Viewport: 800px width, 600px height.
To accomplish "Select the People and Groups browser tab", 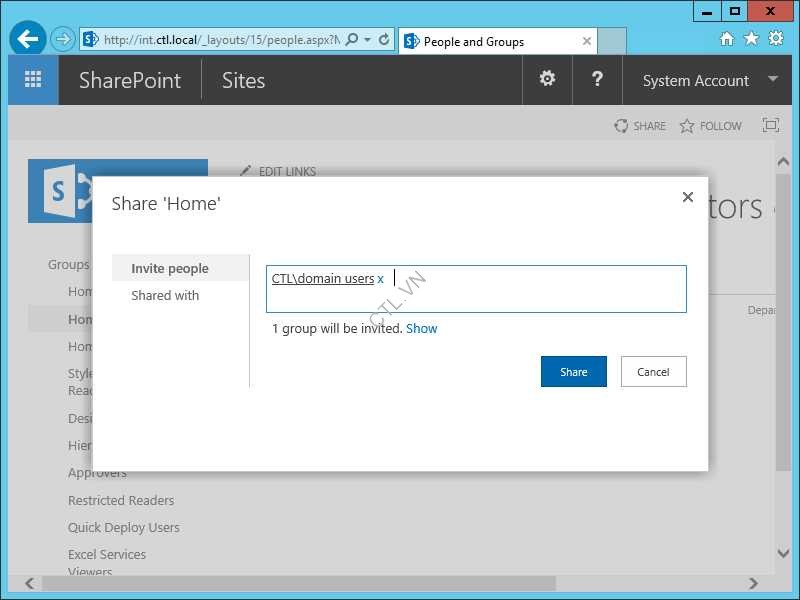I will point(490,41).
